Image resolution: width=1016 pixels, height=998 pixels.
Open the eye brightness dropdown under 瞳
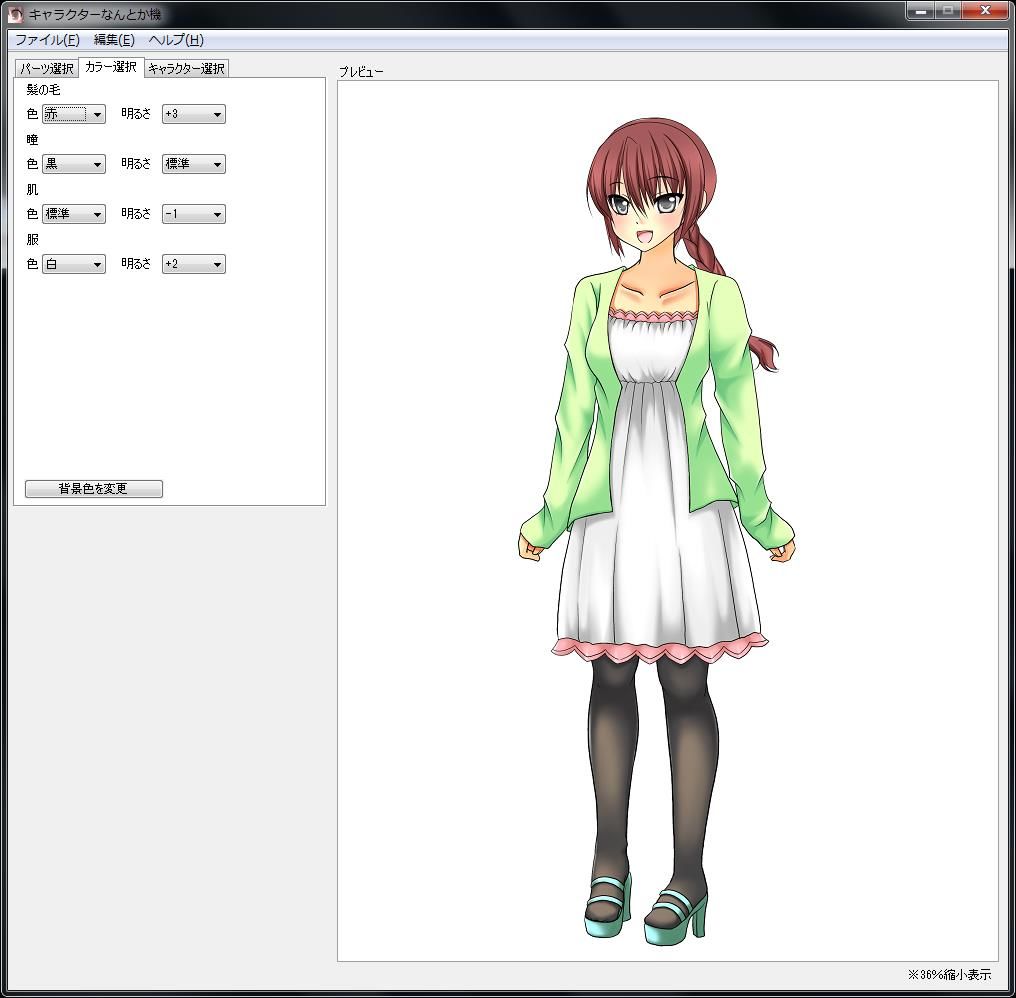(194, 164)
